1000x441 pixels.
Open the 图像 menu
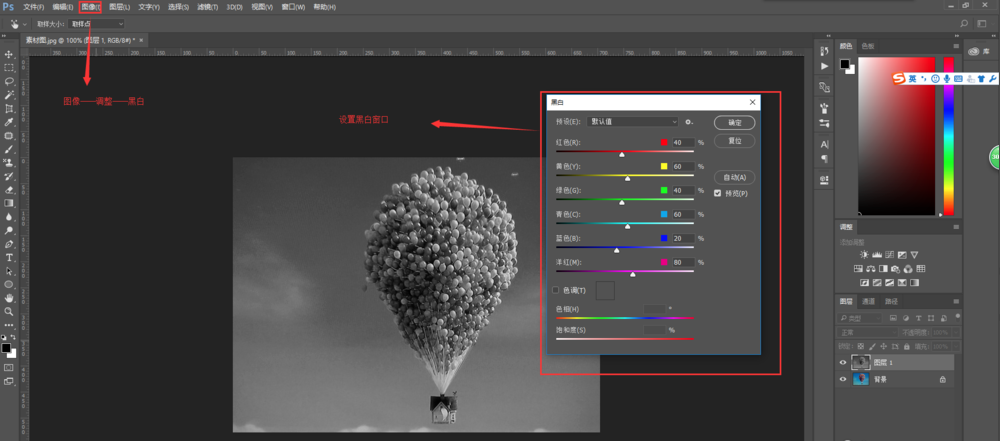pyautogui.click(x=90, y=7)
